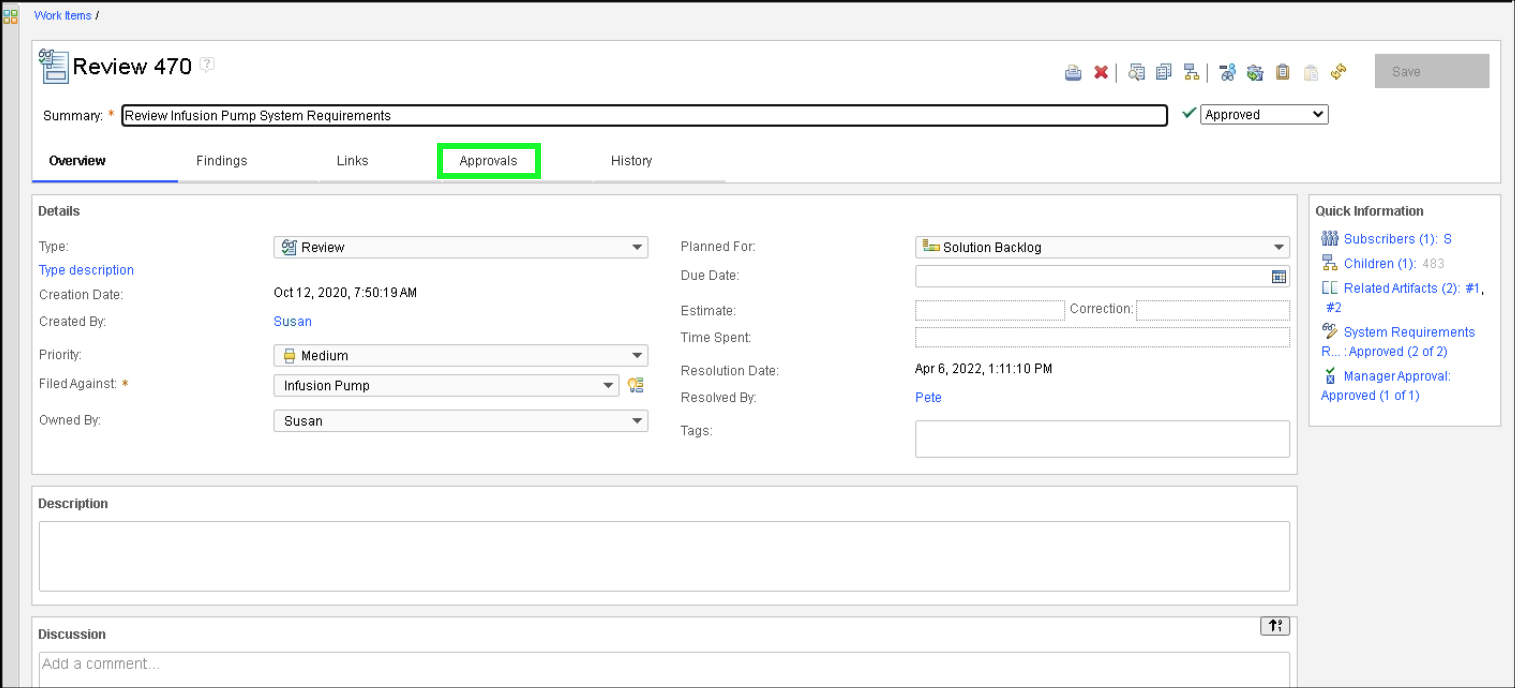Open the Approved status dropdown
1515x688 pixels.
[x=1264, y=115]
